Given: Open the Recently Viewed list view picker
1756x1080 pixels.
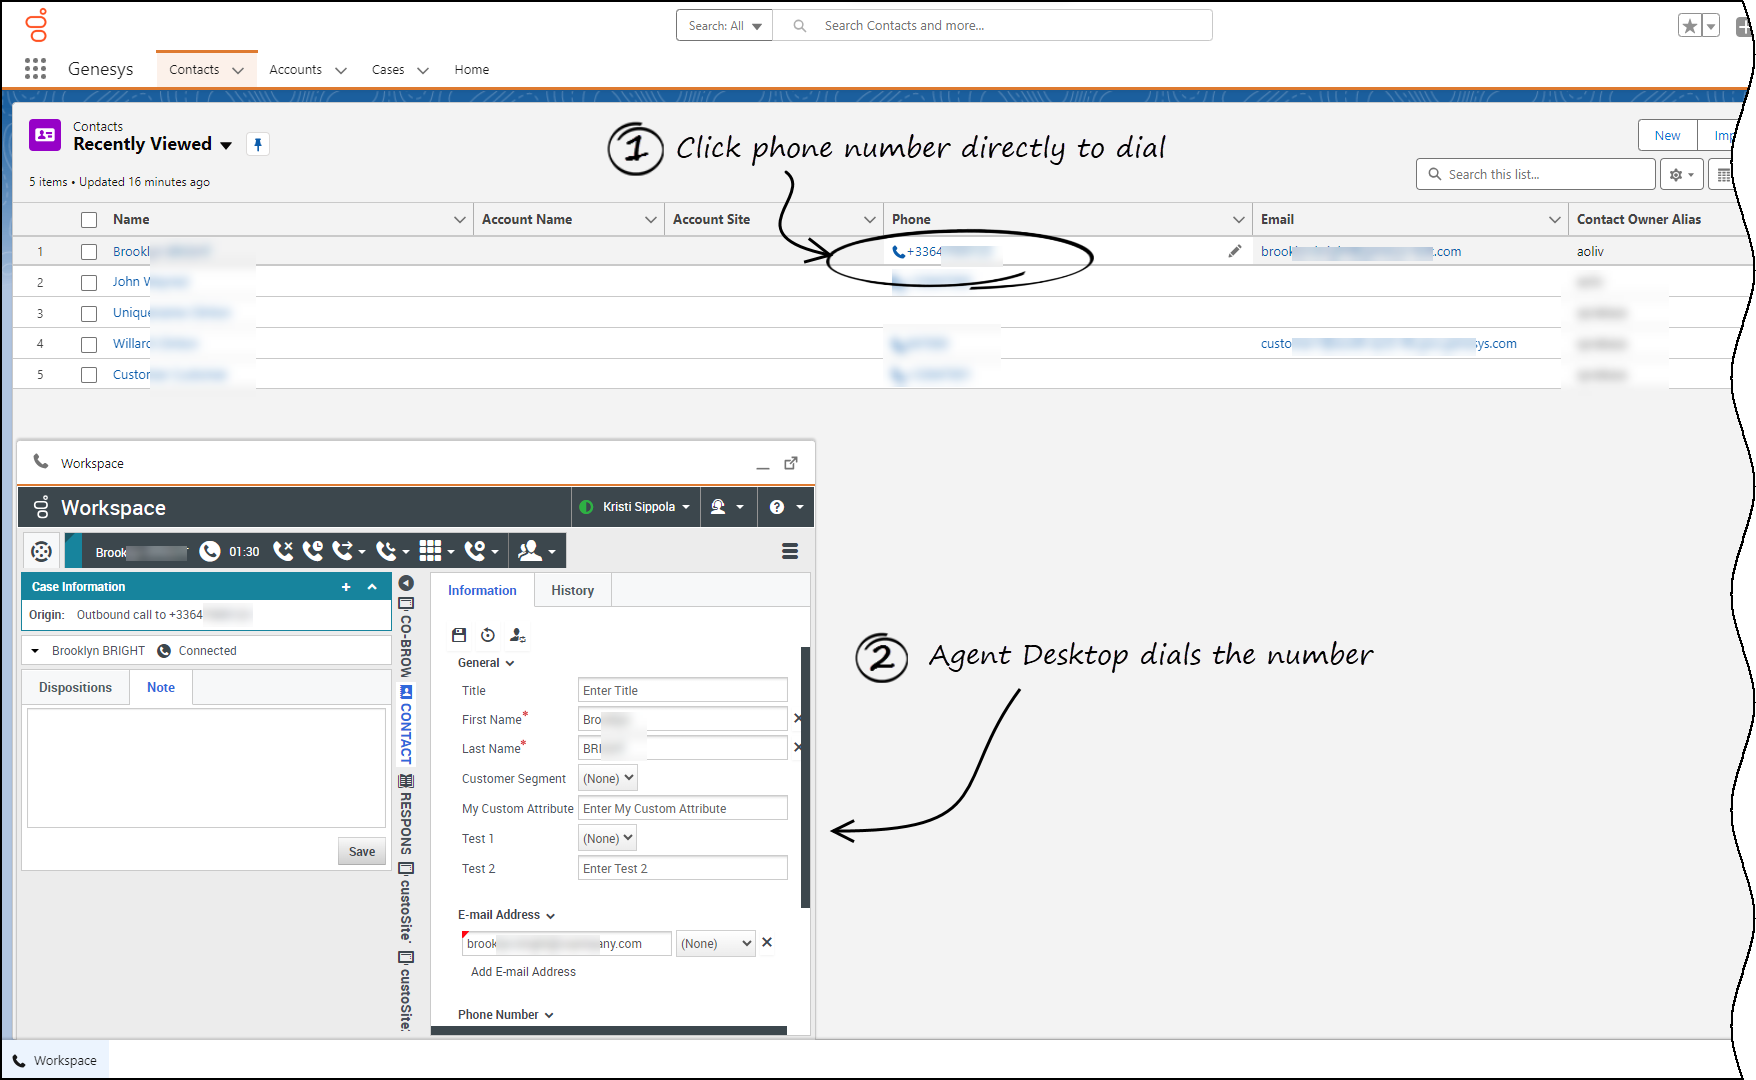Looking at the screenshot, I should click(x=226, y=145).
